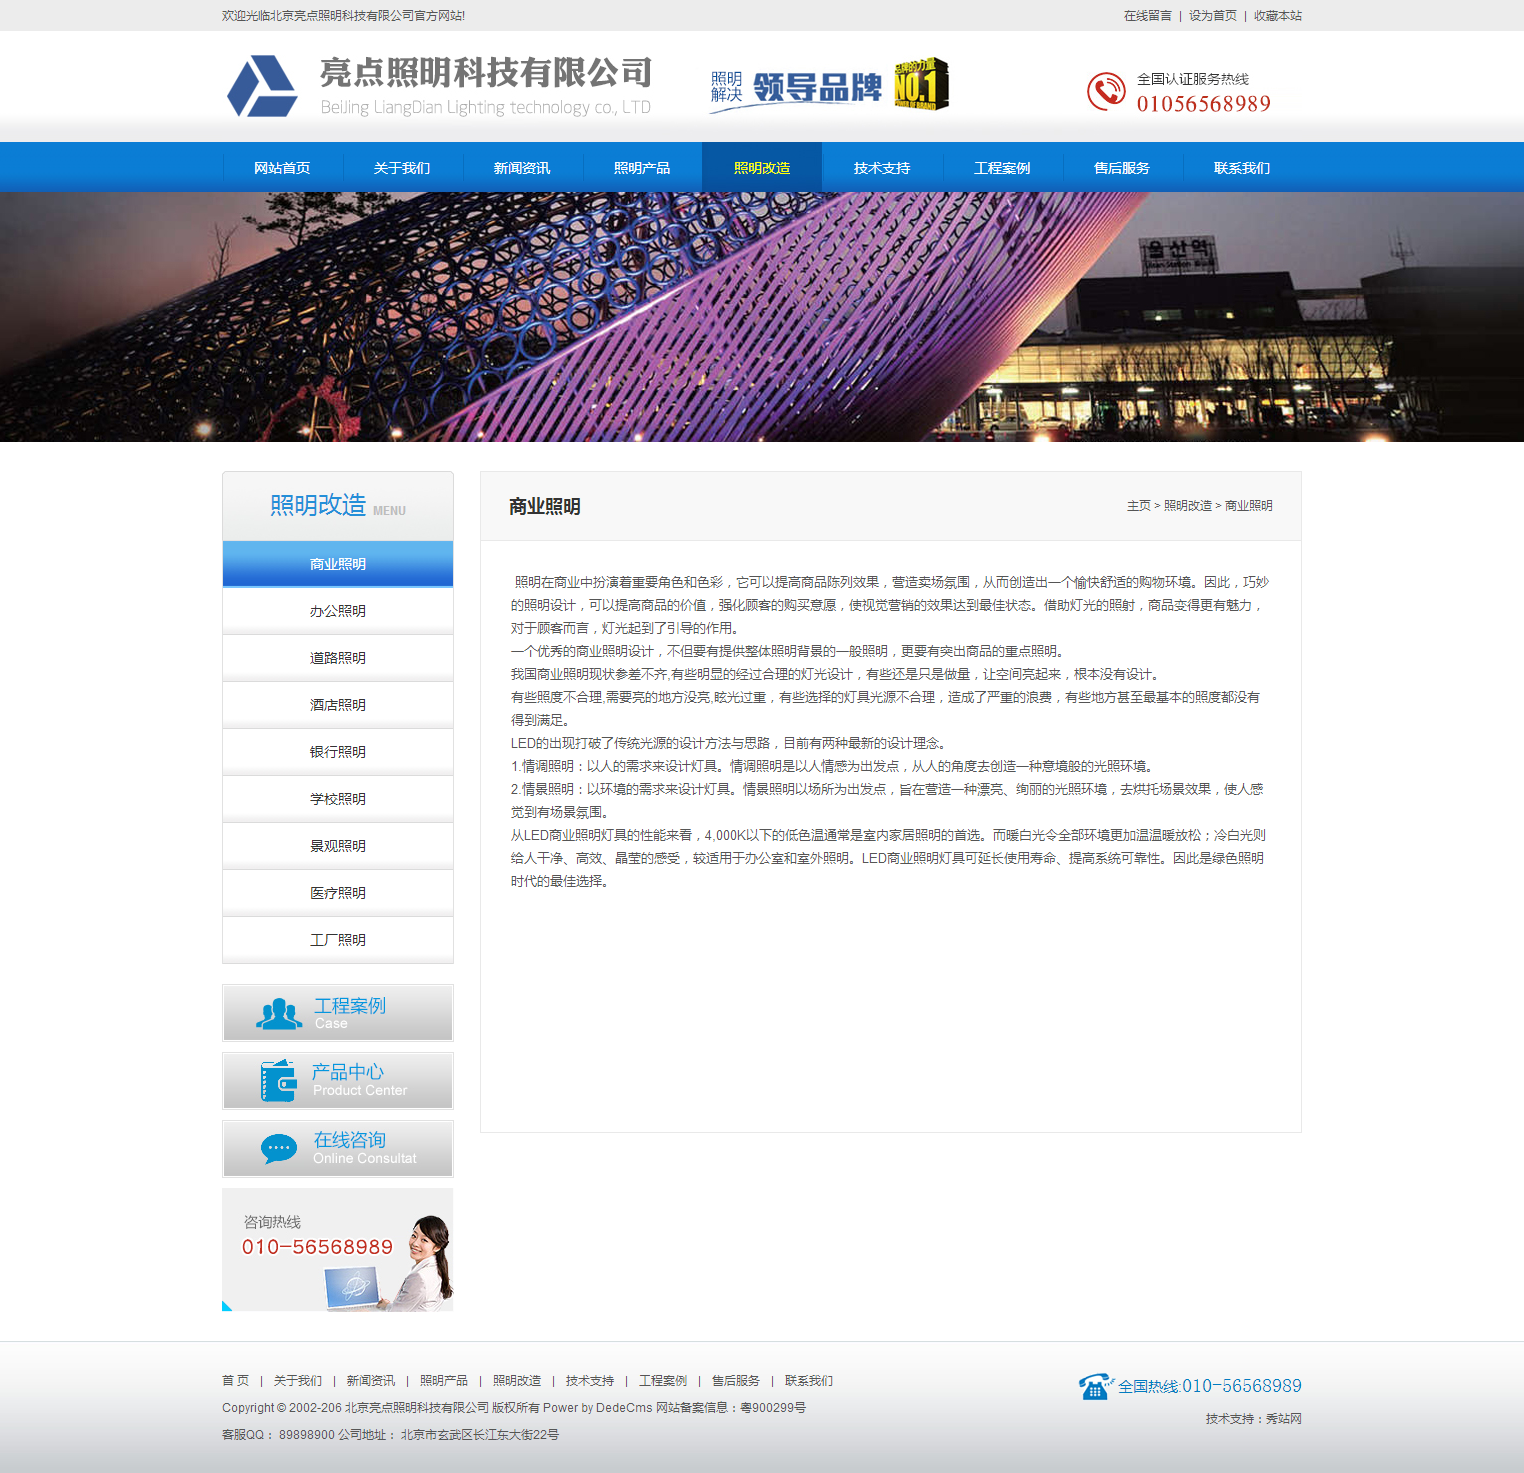The image size is (1524, 1473).
Task: Click the red phone hotline icon
Action: coord(1106,91)
